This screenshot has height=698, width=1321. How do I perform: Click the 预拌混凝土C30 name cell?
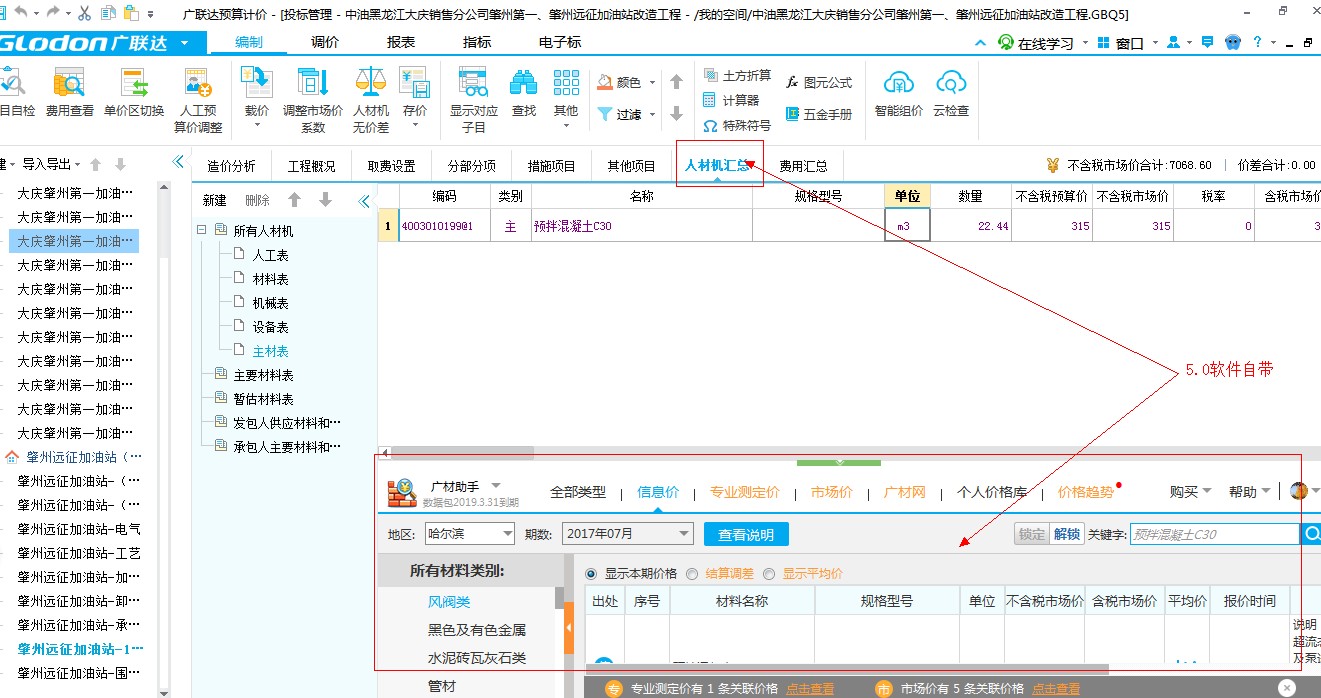point(640,226)
